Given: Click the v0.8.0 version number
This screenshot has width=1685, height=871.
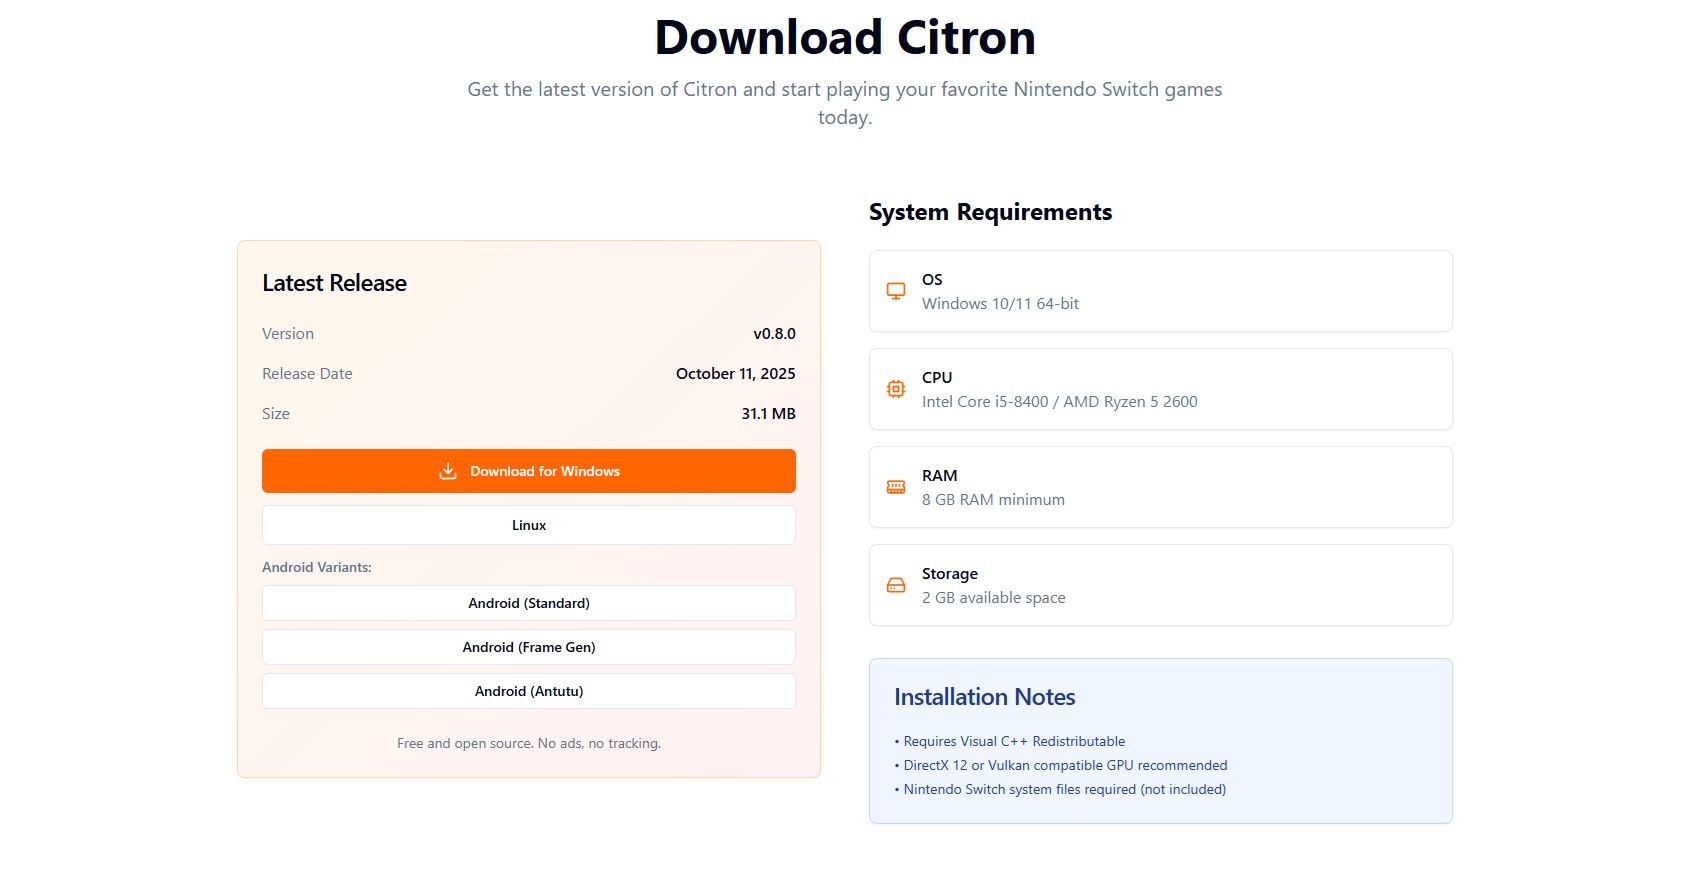Looking at the screenshot, I should tap(774, 334).
